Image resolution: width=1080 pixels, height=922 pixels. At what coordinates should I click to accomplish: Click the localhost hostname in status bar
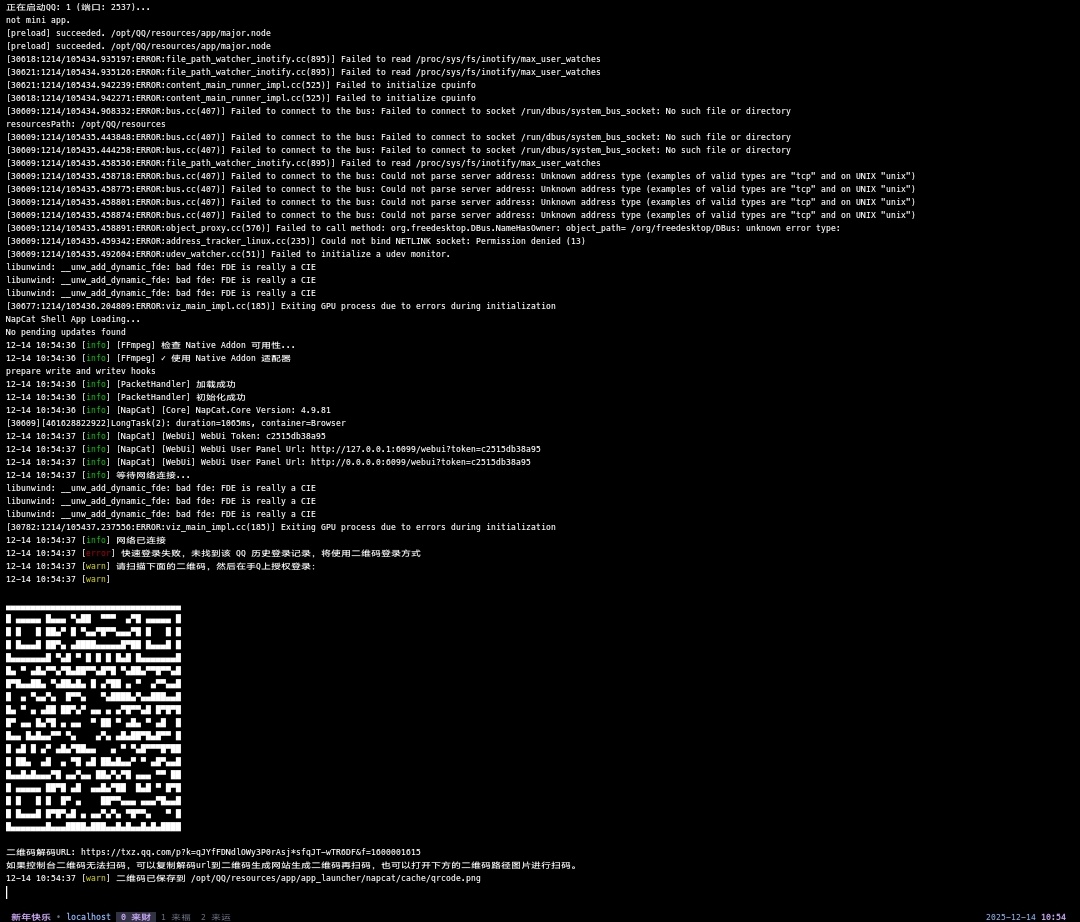pos(88,917)
